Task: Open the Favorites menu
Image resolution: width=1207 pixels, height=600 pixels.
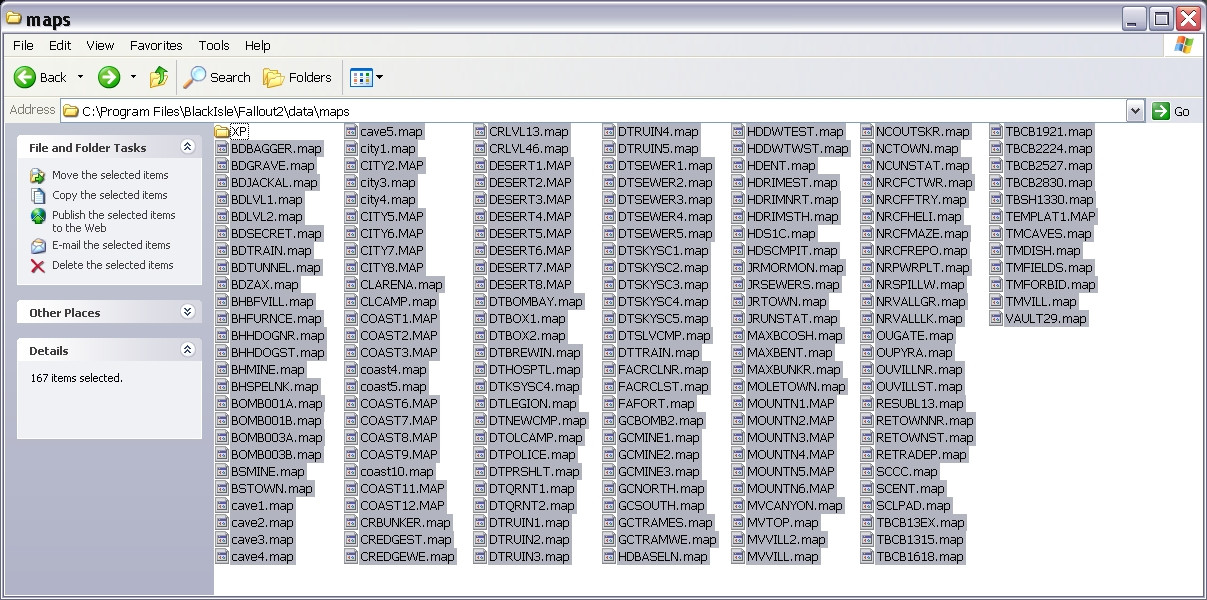Action: pos(156,45)
